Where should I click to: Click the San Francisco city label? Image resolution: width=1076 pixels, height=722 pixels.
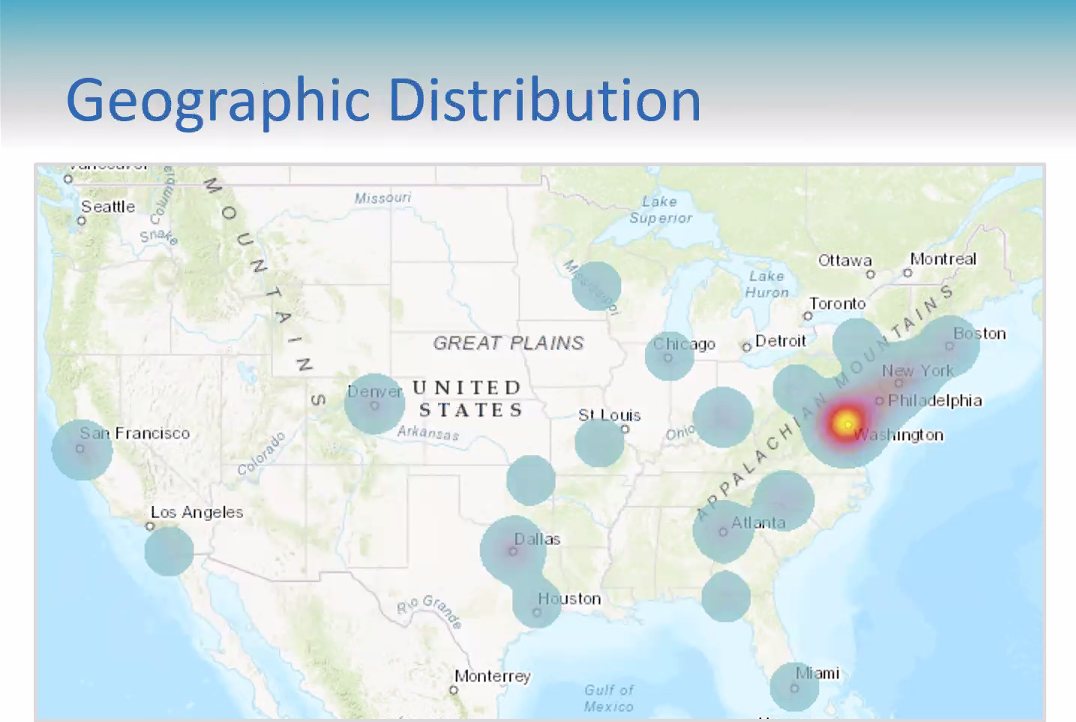(134, 433)
